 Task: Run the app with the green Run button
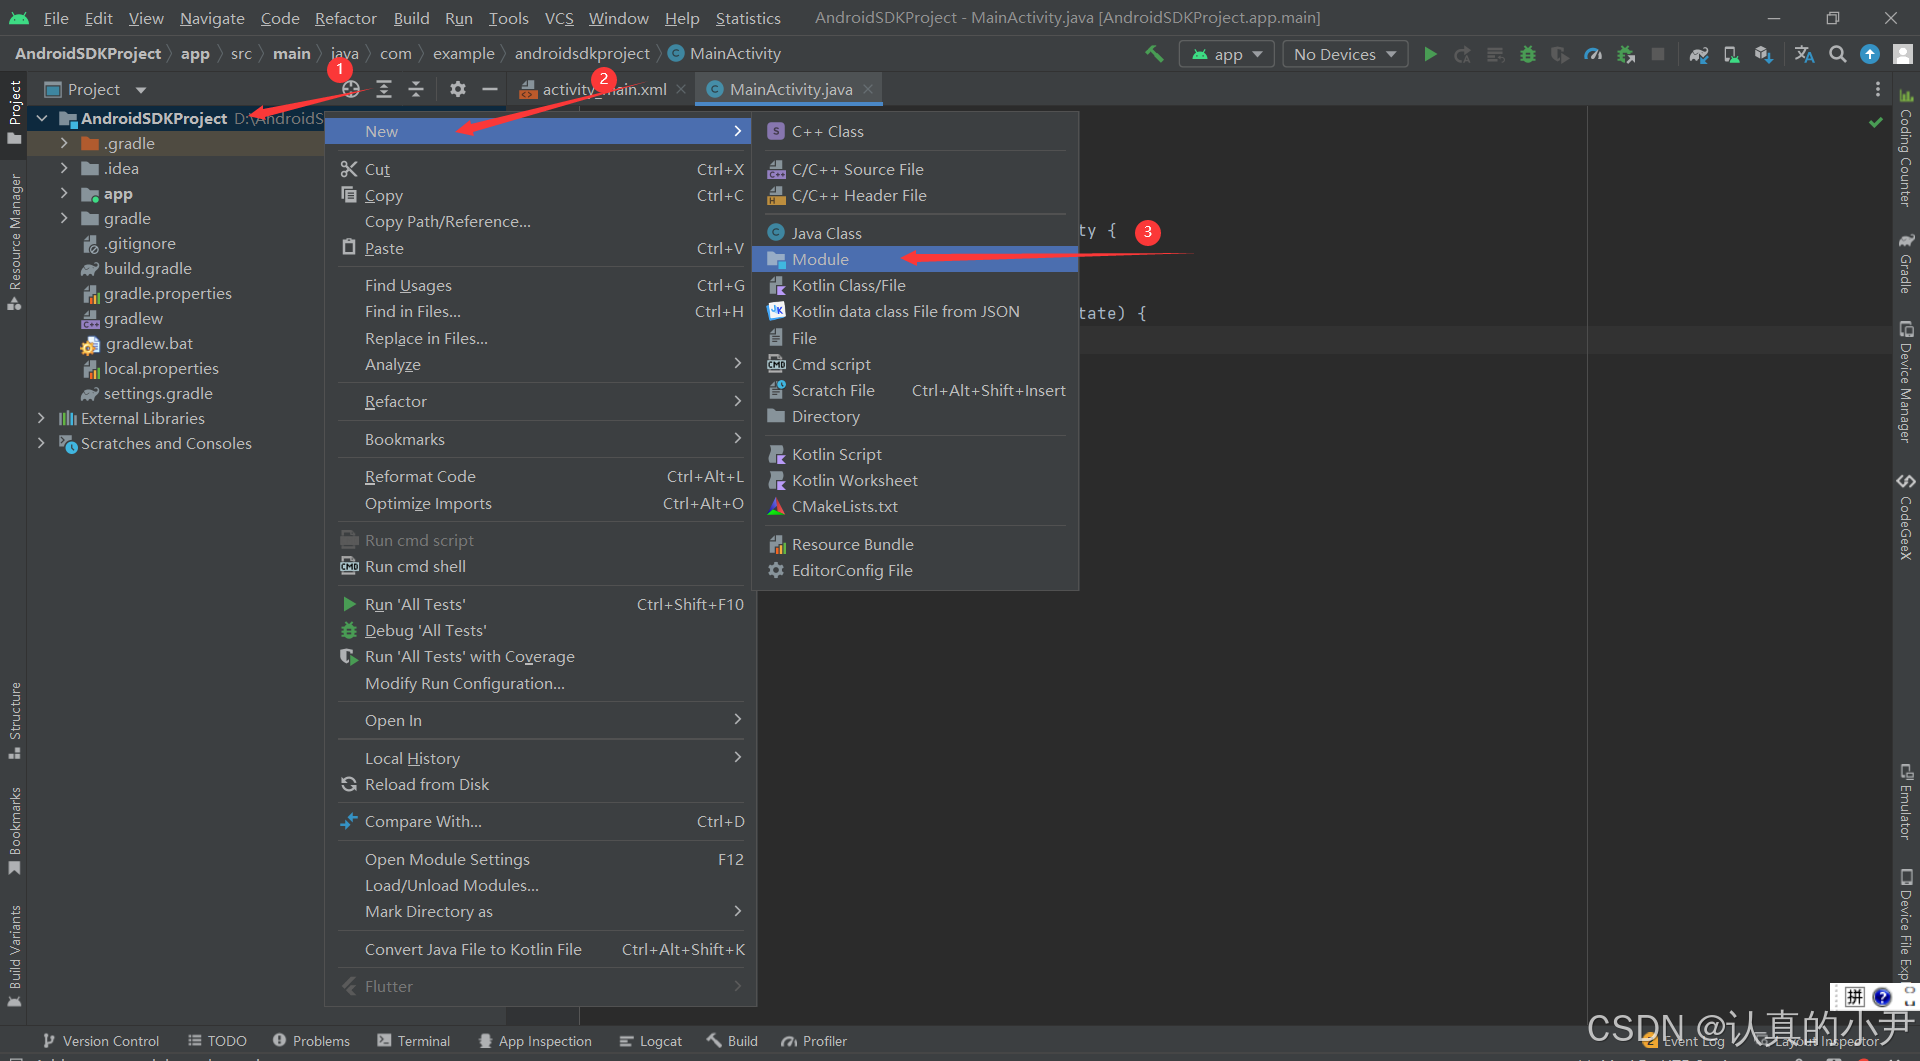pyautogui.click(x=1430, y=54)
